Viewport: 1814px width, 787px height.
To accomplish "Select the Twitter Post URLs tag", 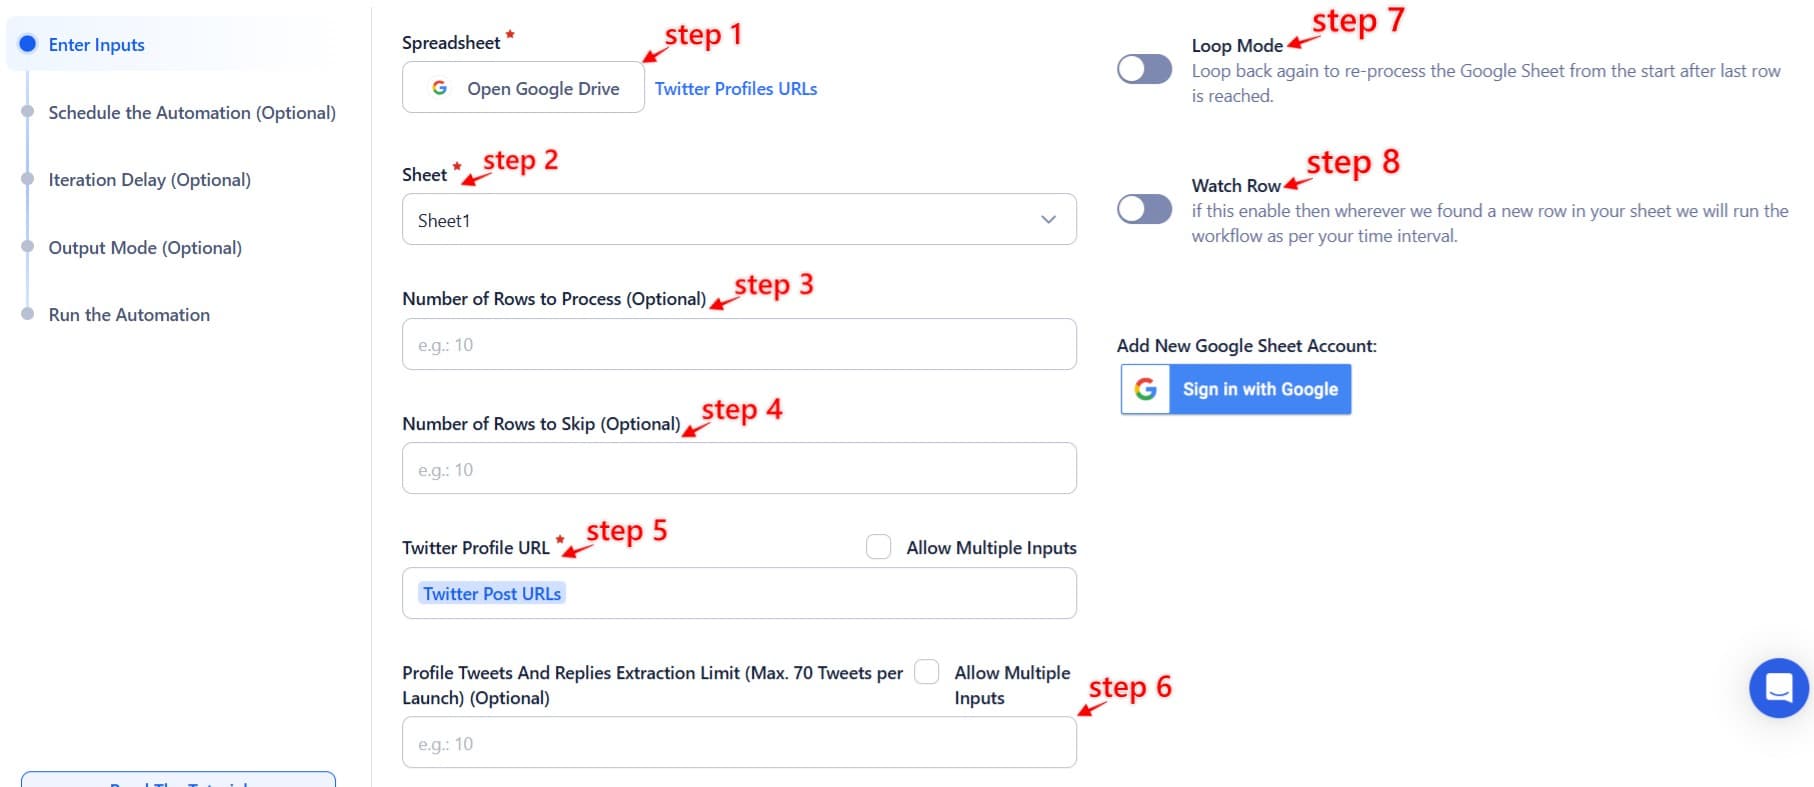I will tap(491, 593).
